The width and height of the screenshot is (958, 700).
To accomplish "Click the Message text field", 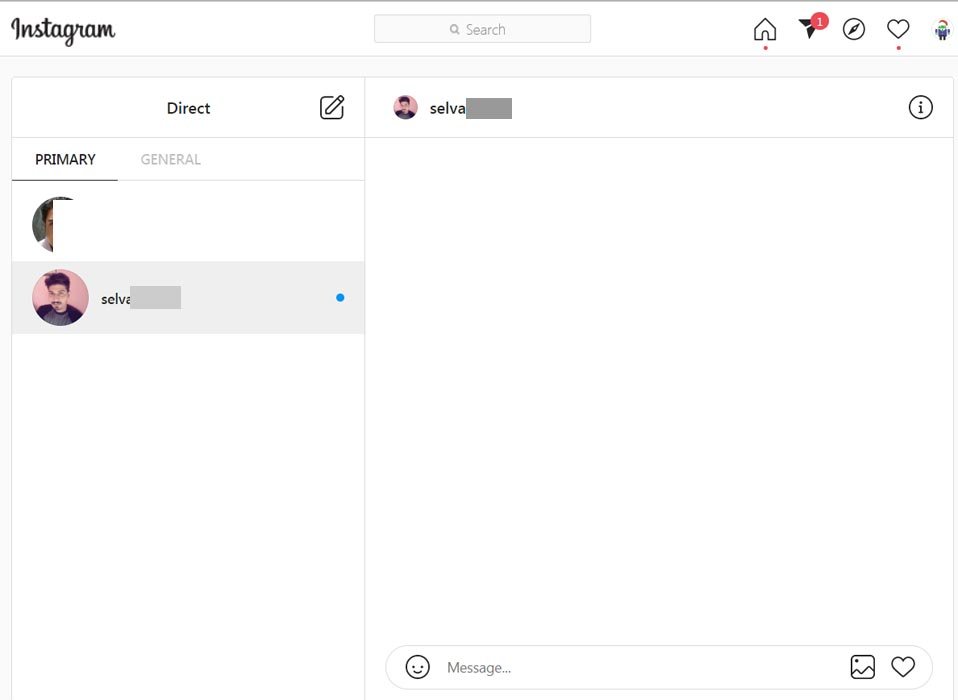I will 640,667.
